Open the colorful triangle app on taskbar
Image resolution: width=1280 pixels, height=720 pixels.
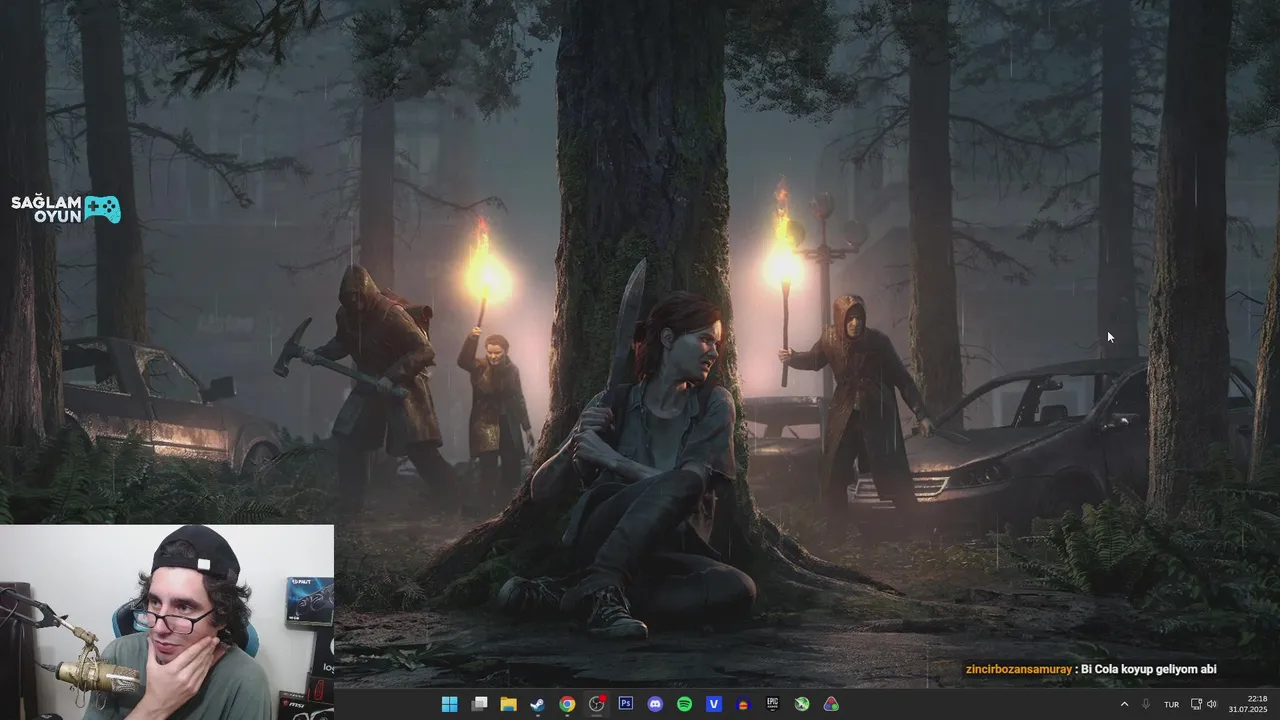coord(831,704)
